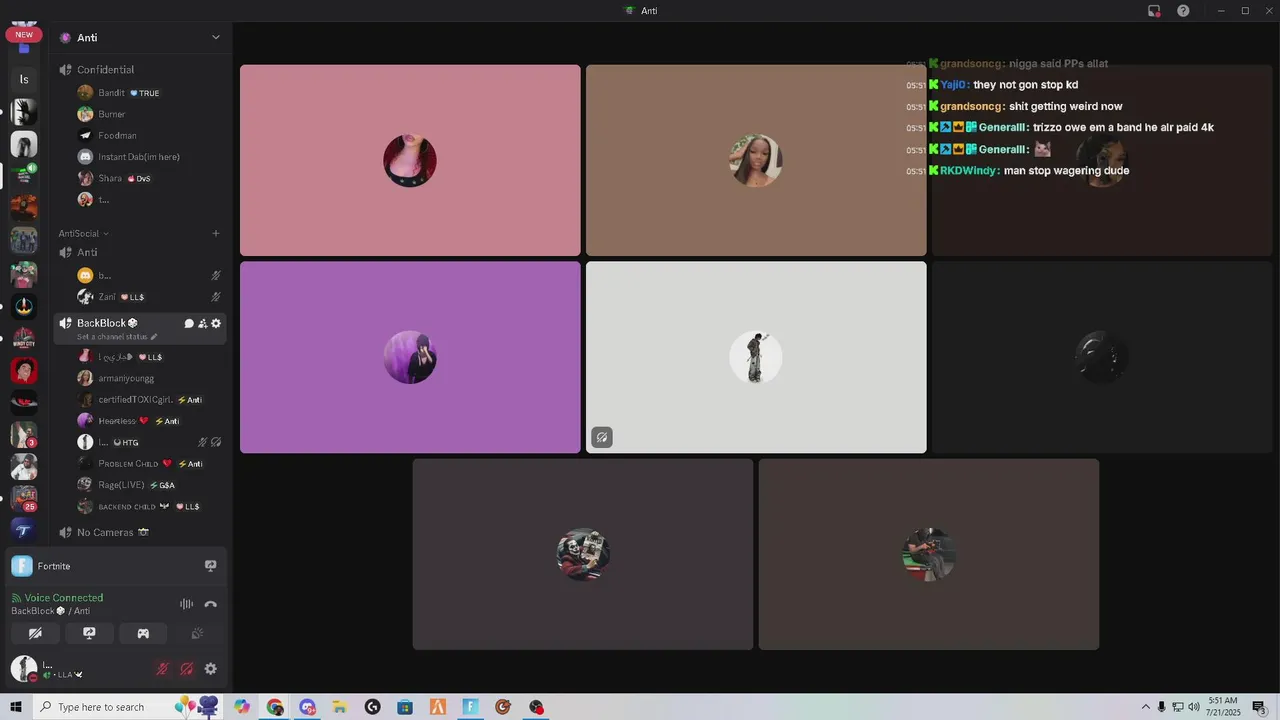Image resolution: width=1280 pixels, height=720 pixels.
Task: Open red cartoon face server icon
Action: click(x=24, y=371)
